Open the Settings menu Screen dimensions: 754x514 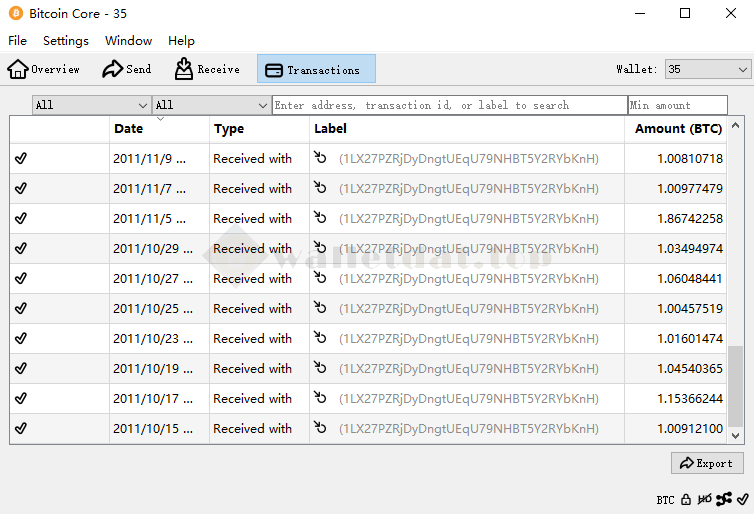66,41
